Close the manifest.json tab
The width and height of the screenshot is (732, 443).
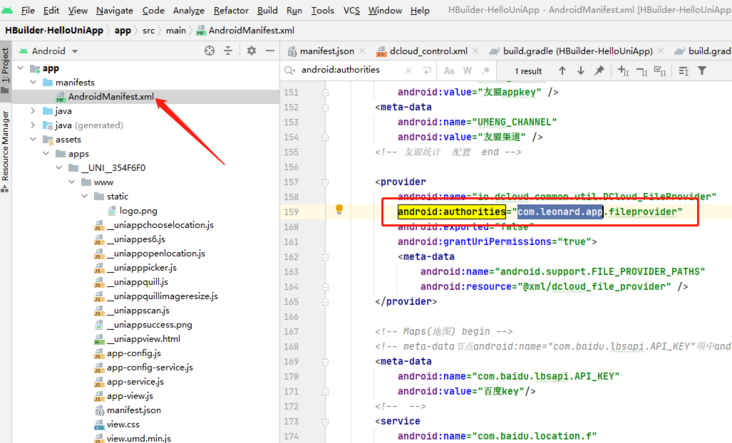tap(362, 50)
